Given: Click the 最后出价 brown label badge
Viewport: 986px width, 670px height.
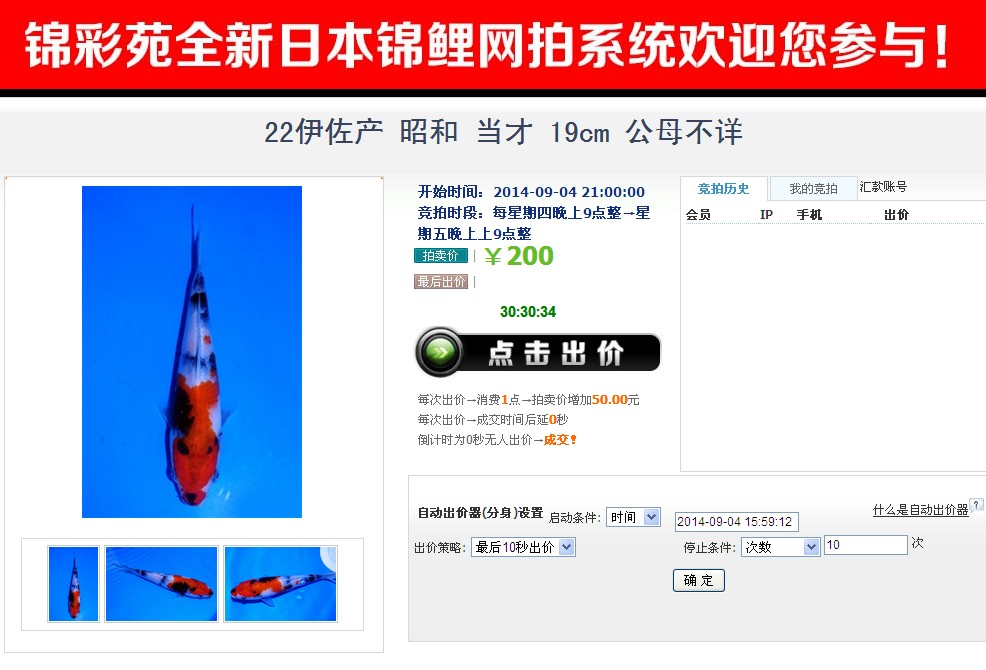Looking at the screenshot, I should pyautogui.click(x=441, y=281).
